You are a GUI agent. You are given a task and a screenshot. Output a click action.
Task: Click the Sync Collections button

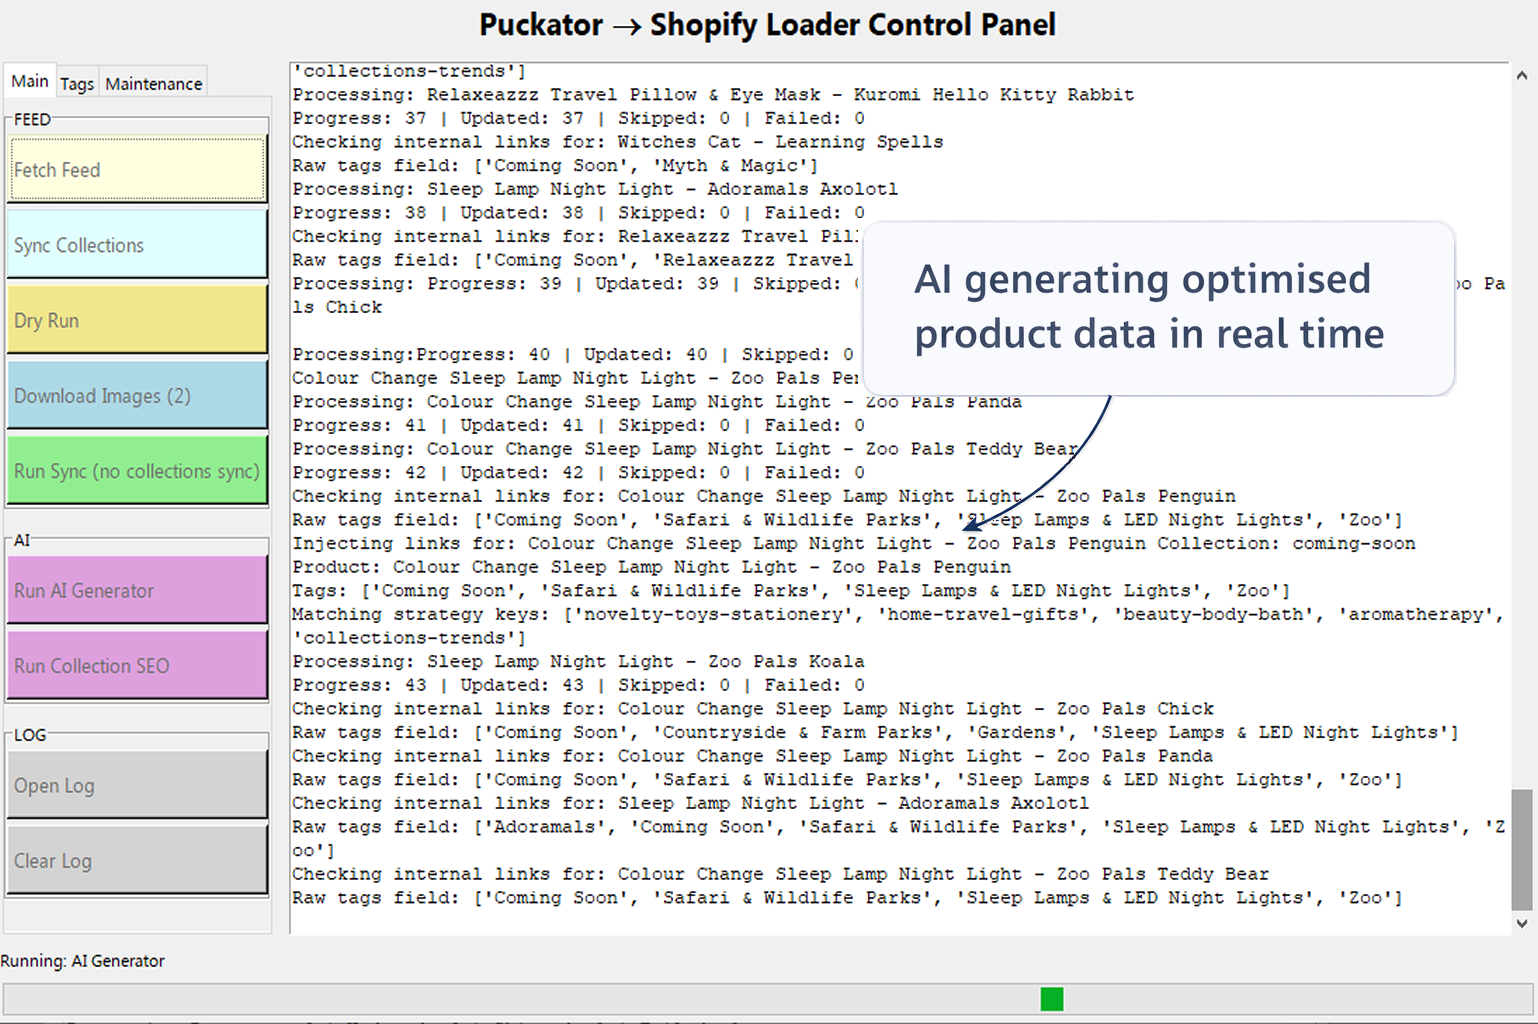click(x=137, y=245)
